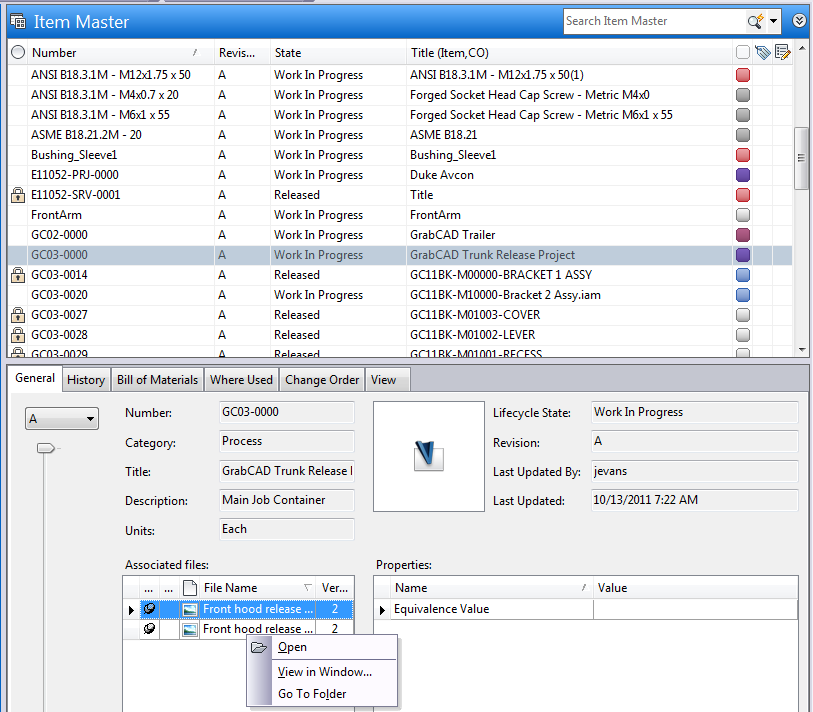Select Go To Folder menu entry

[x=312, y=694]
